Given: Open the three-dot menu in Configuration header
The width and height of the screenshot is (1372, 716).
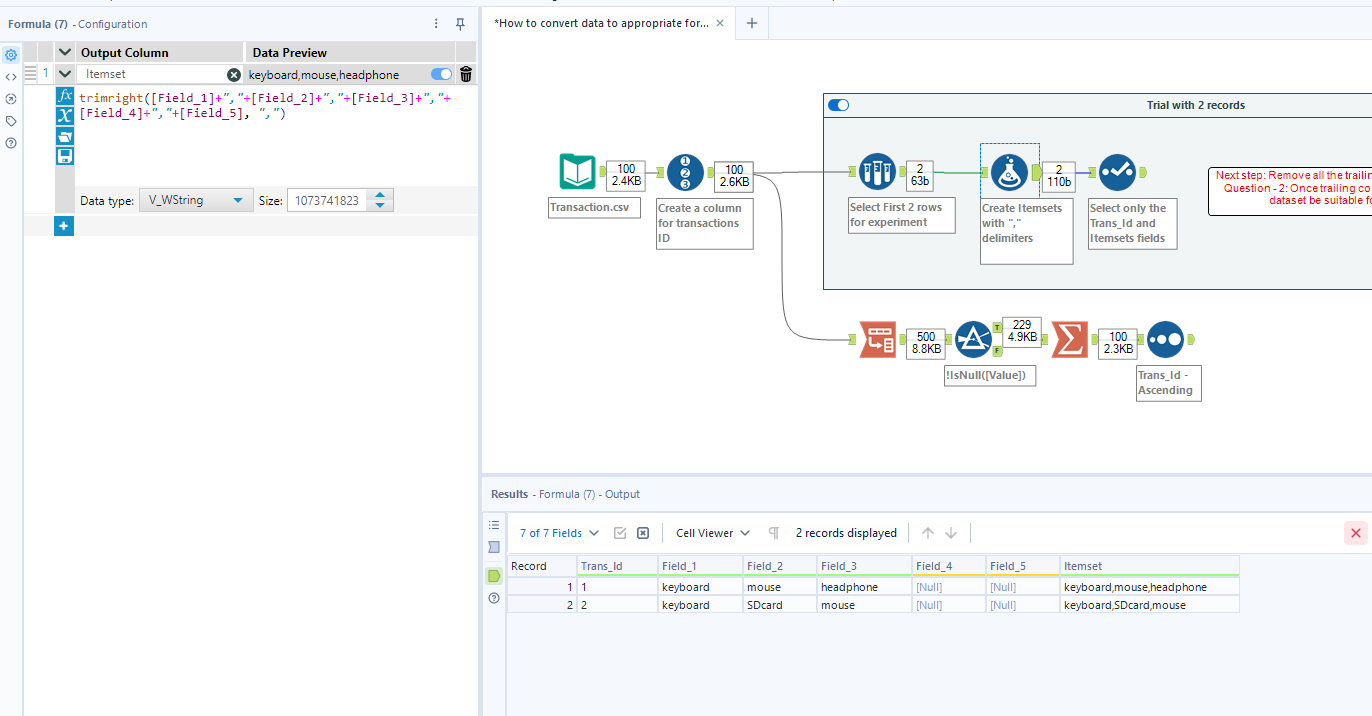Looking at the screenshot, I should coord(435,22).
